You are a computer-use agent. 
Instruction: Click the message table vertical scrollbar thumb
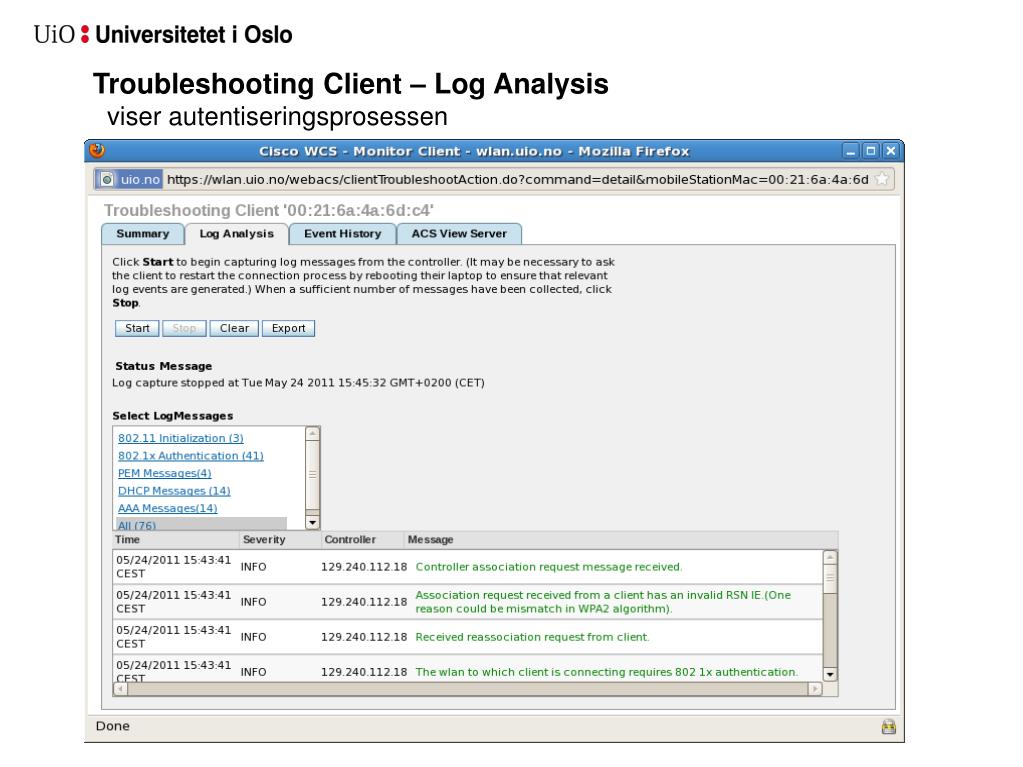[x=830, y=579]
